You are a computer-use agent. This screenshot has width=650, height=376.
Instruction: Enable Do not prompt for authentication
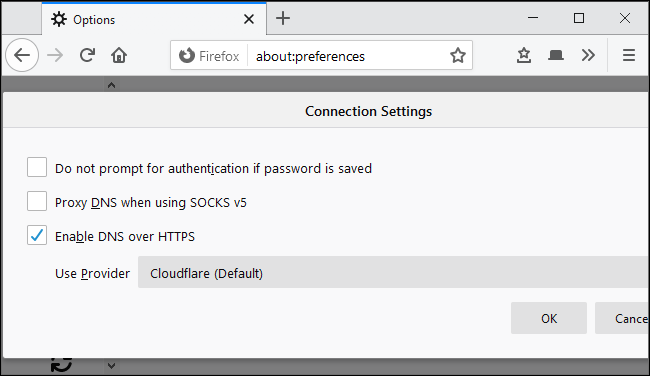tap(37, 167)
